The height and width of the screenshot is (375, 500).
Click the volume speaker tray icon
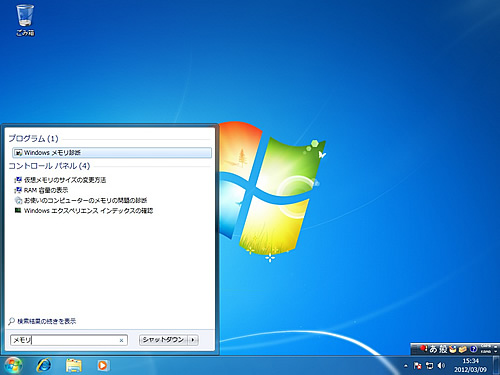coord(441,366)
